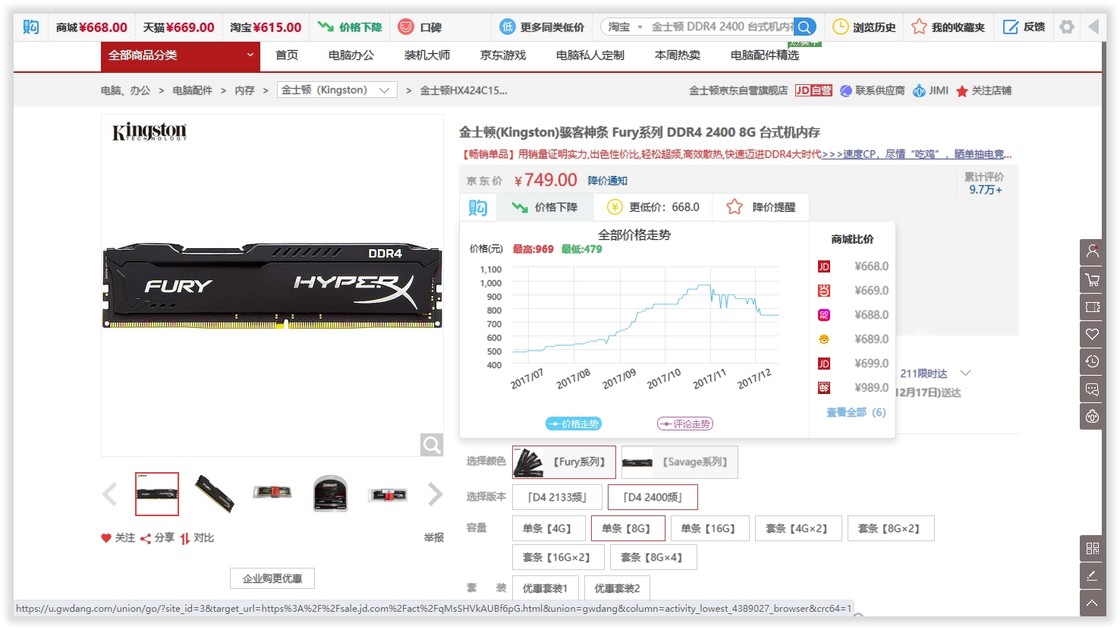The height and width of the screenshot is (630, 1120).
Task: Select capacity 单条 4G
Action: 549,529
